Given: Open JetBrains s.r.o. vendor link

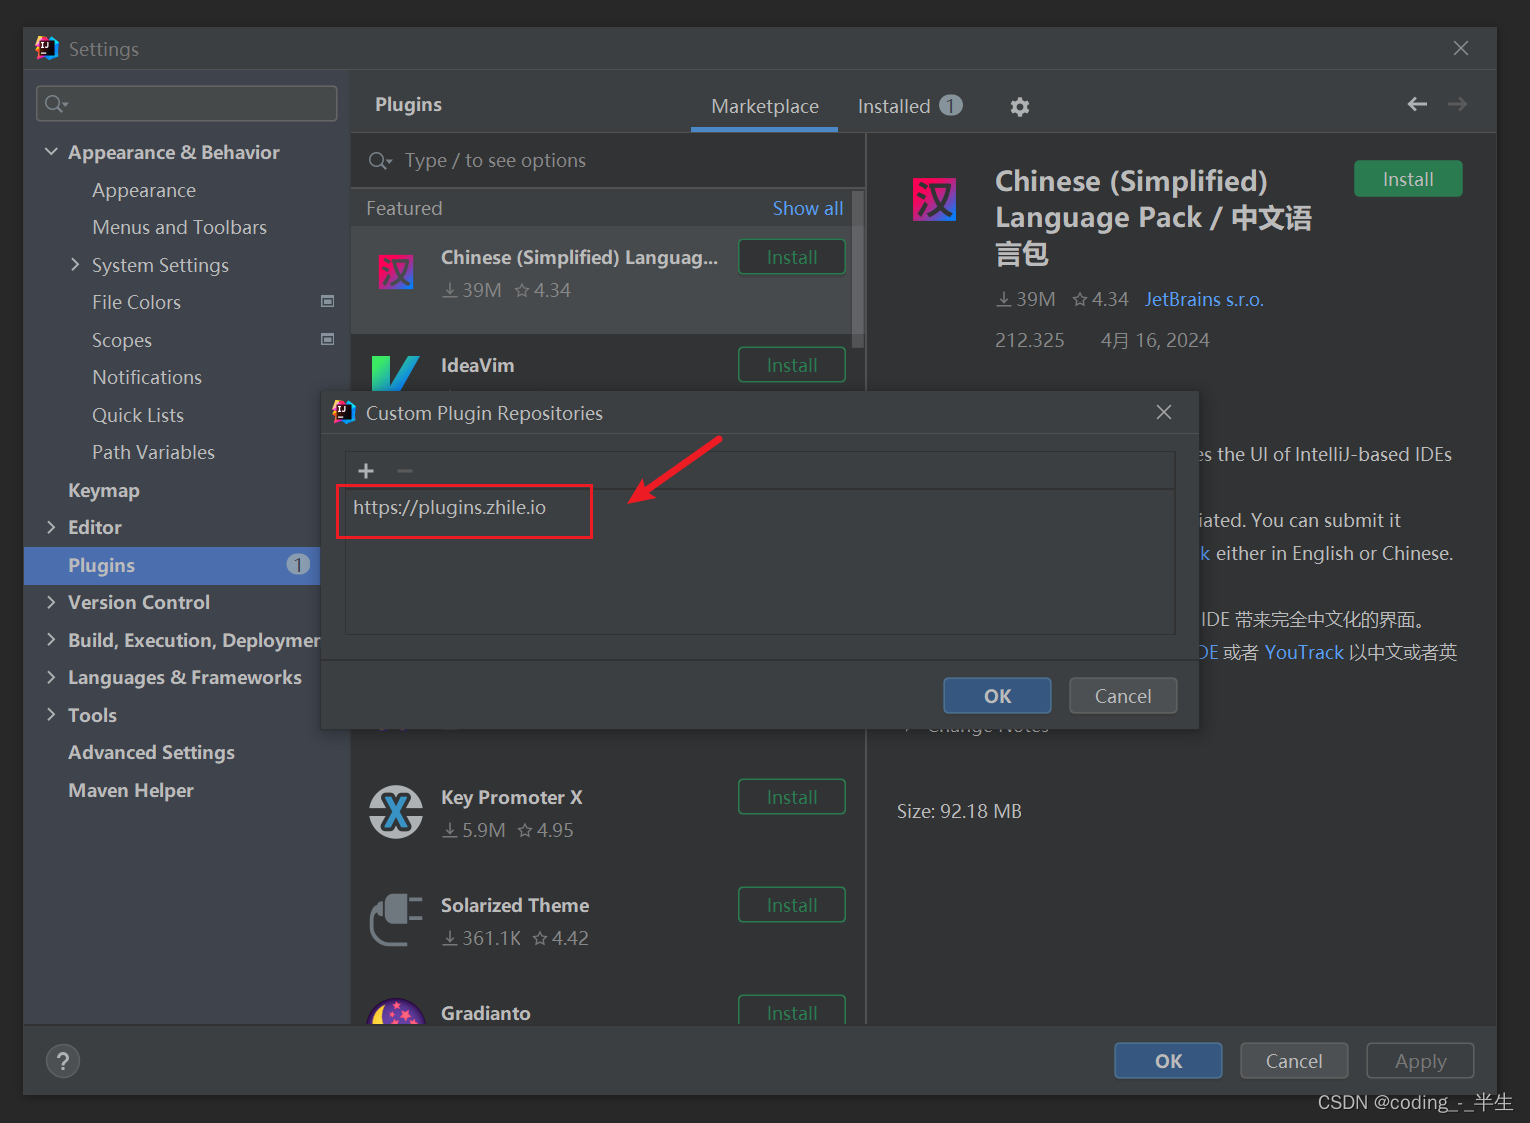Looking at the screenshot, I should 1204,299.
